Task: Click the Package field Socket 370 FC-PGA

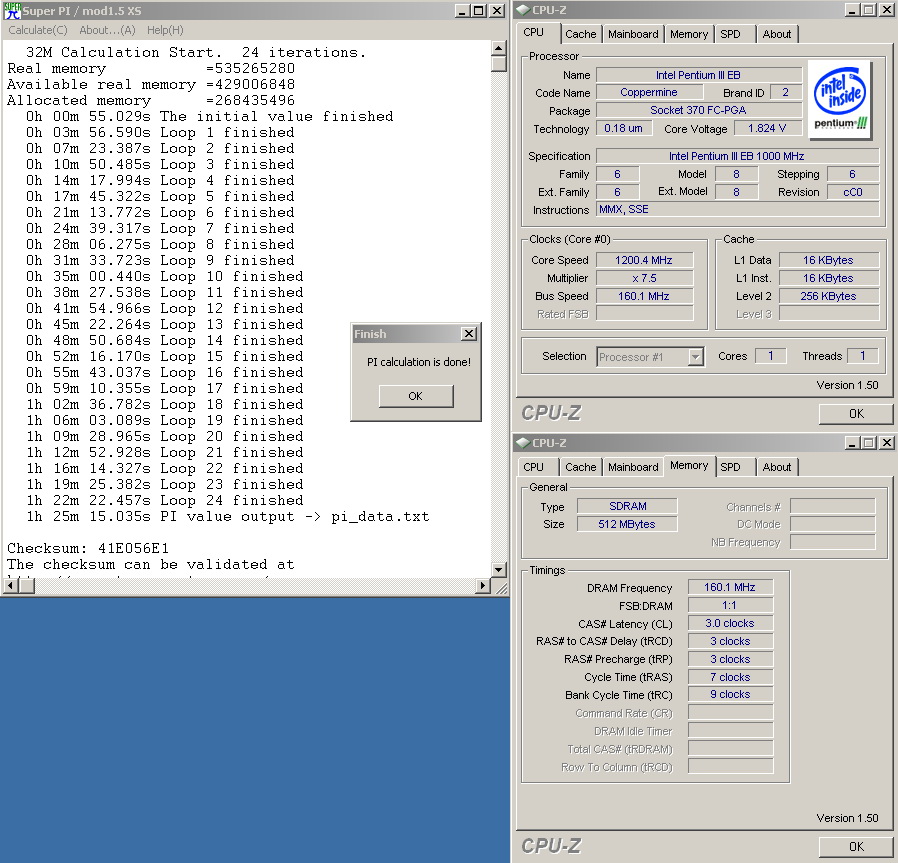Action: click(x=698, y=110)
